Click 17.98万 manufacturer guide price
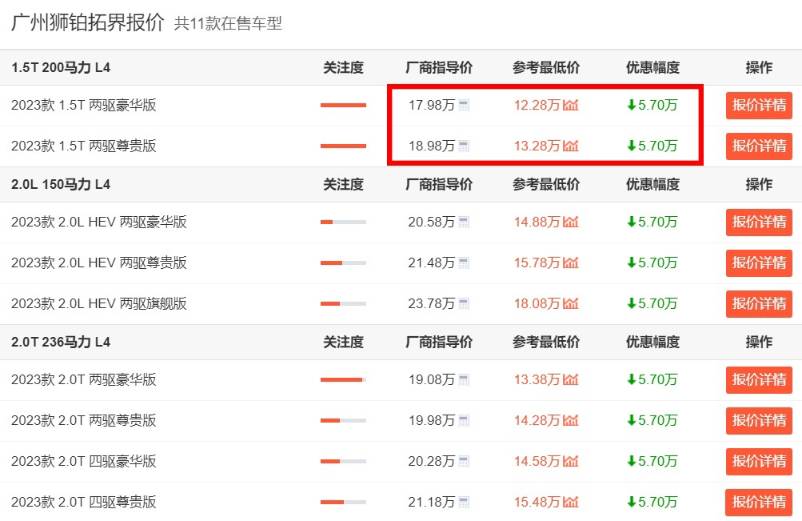The width and height of the screenshot is (802, 521). point(431,105)
